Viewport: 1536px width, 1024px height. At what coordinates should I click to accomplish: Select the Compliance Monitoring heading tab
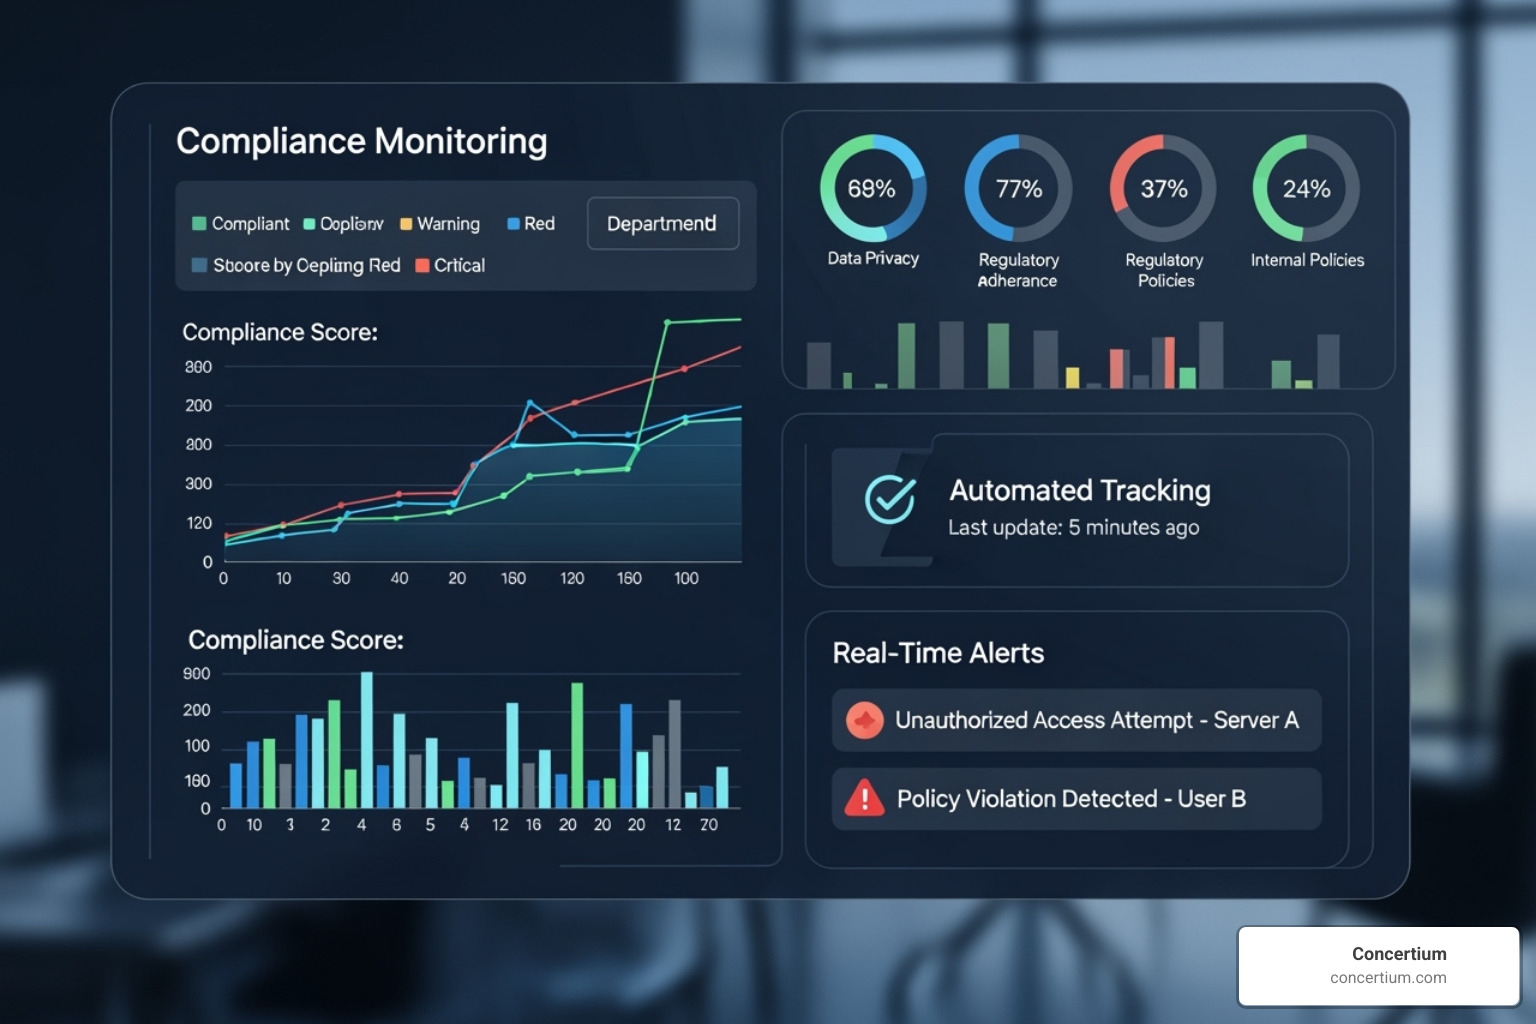[x=362, y=141]
